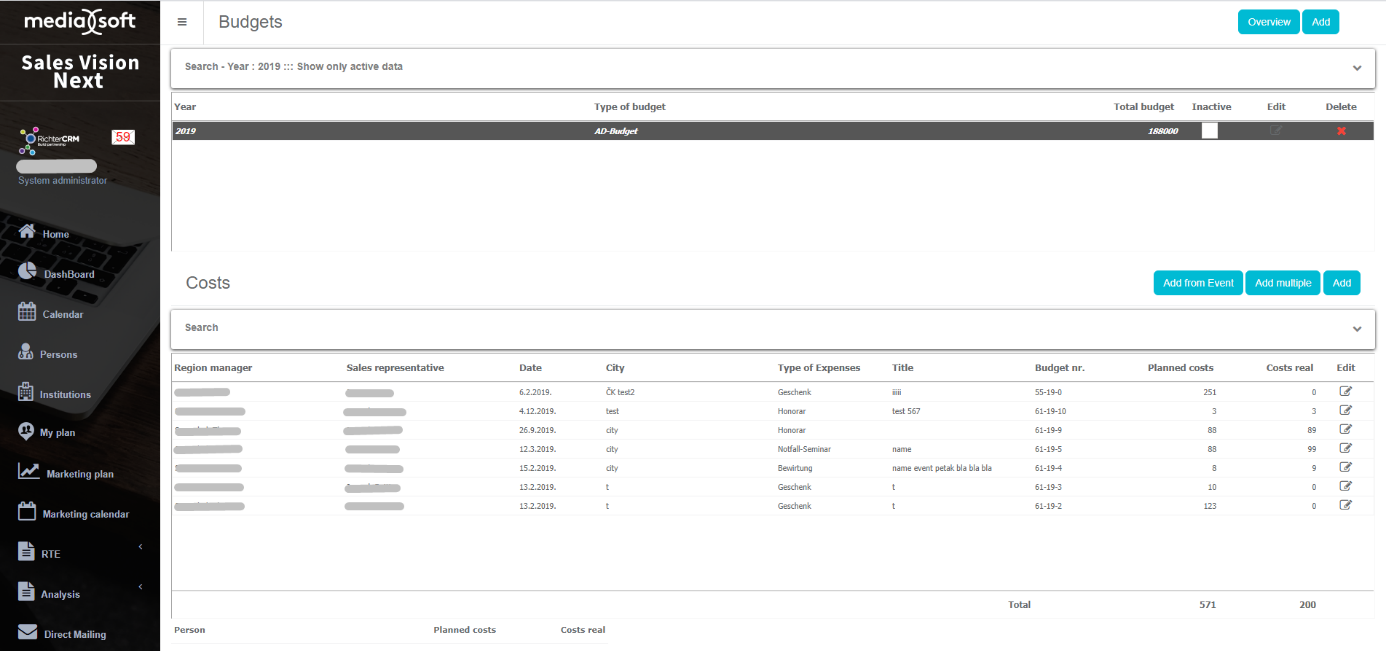Edit cost row with budget nr. 61-19-5

pos(1345,449)
